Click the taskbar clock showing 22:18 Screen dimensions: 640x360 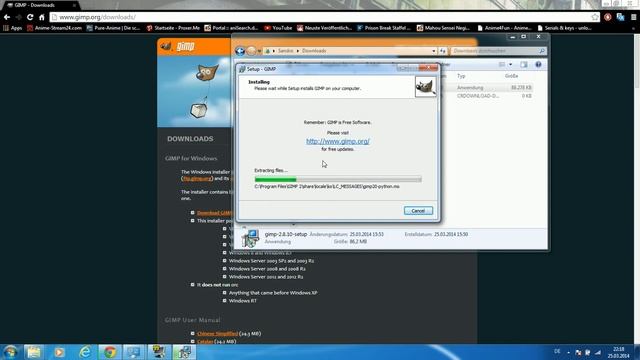click(619, 352)
